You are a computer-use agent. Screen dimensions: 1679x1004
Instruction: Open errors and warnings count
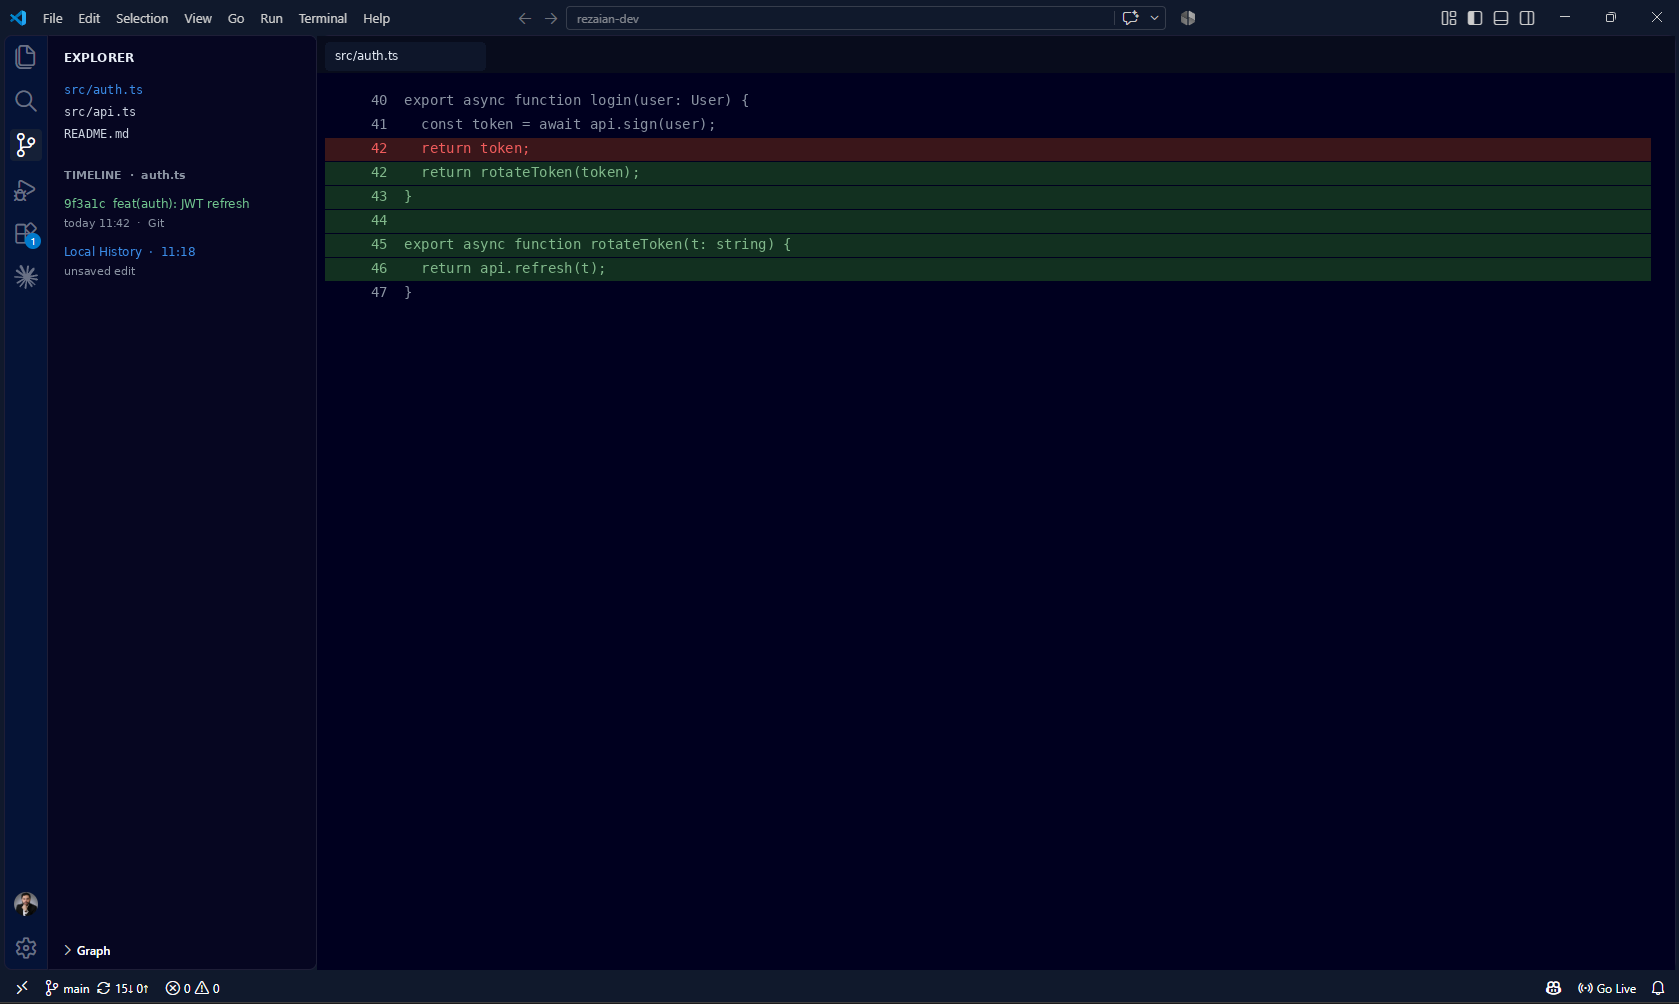[193, 988]
